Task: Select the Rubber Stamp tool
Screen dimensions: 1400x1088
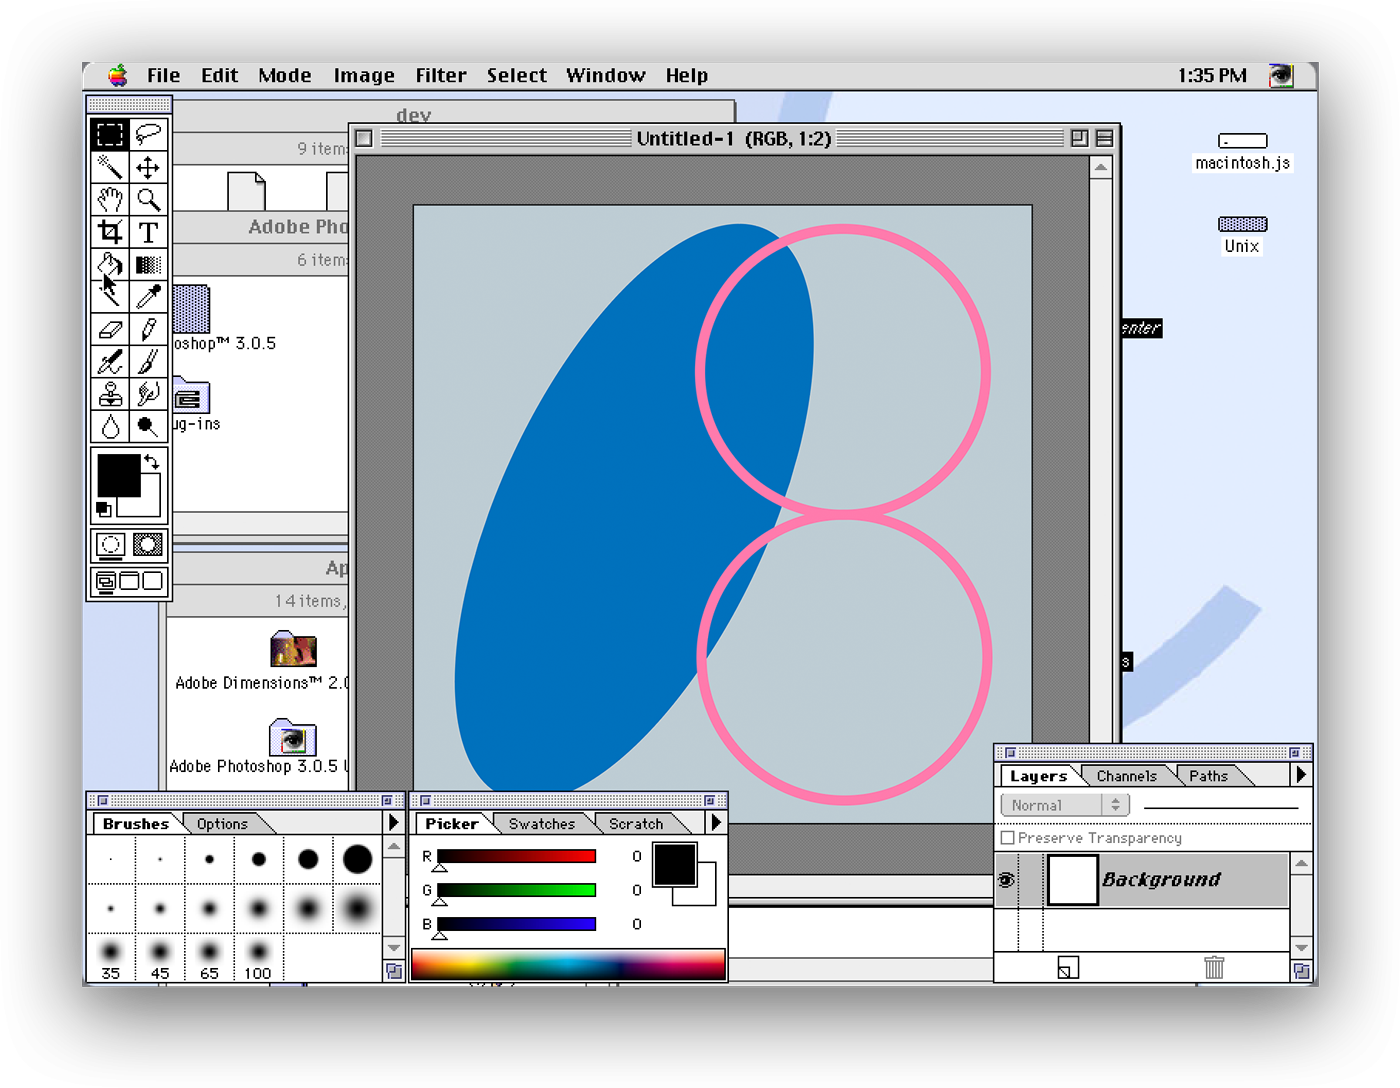Action: (x=110, y=394)
